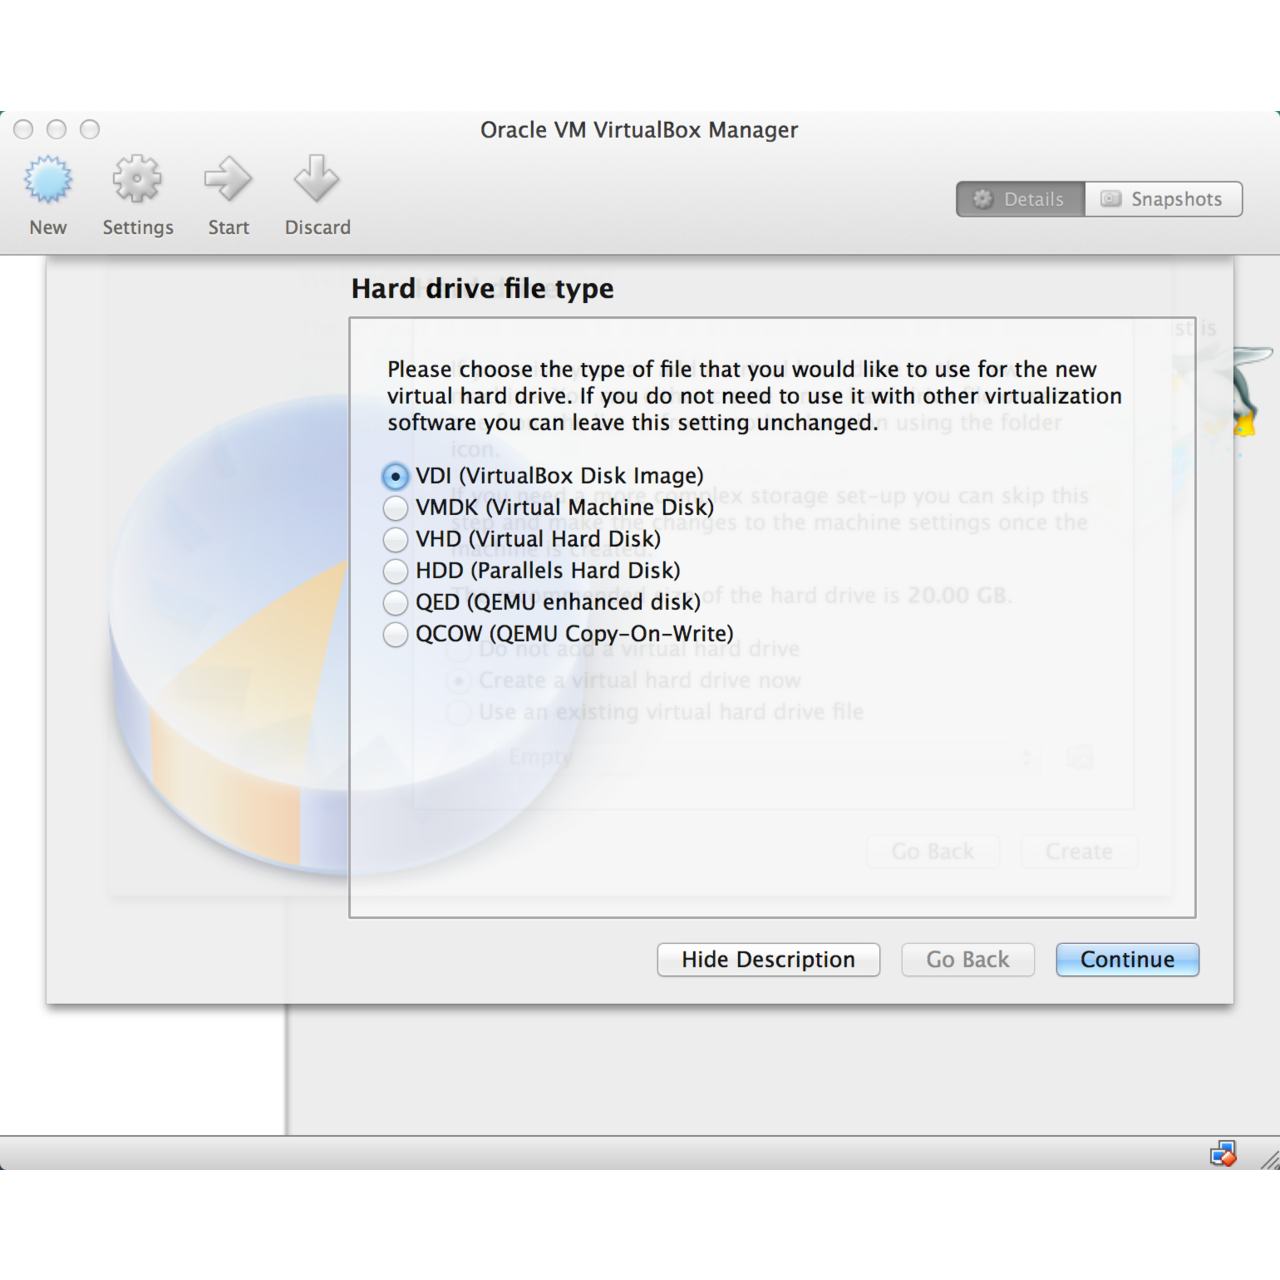Switch to the Snapshots view
Screen dimensions: 1280x1280
(1163, 199)
